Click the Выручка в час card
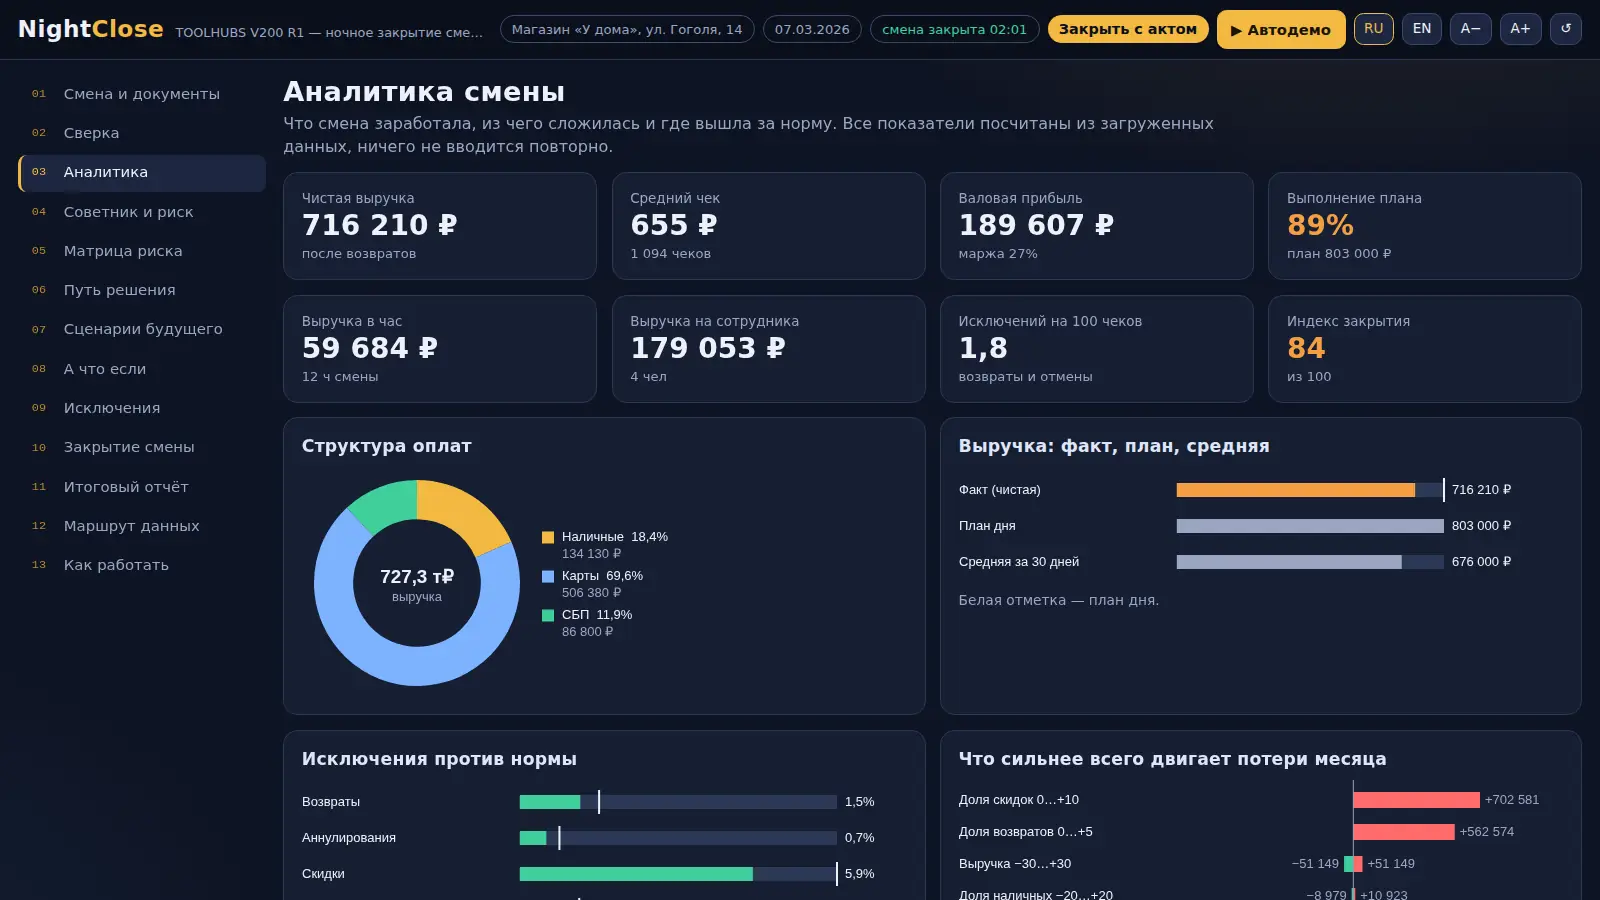Viewport: 1600px width, 900px height. pyautogui.click(x=440, y=349)
